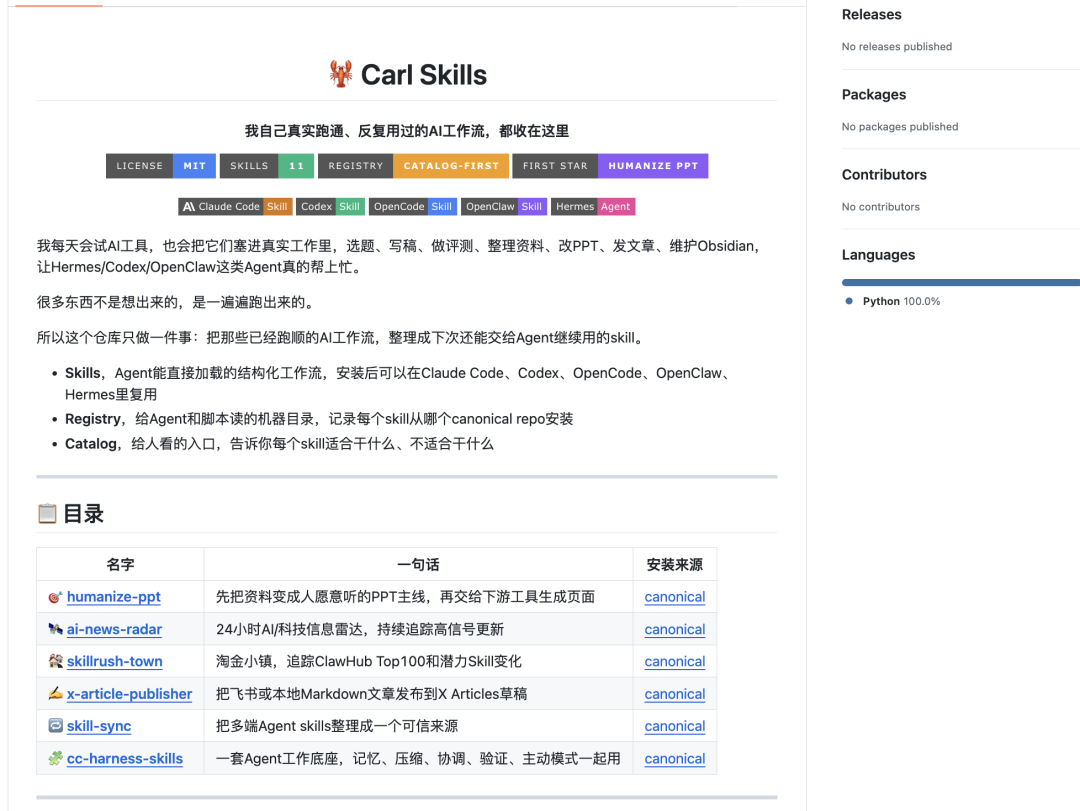Click the Hermes Agent badge
The image size is (1080, 811).
tap(593, 207)
